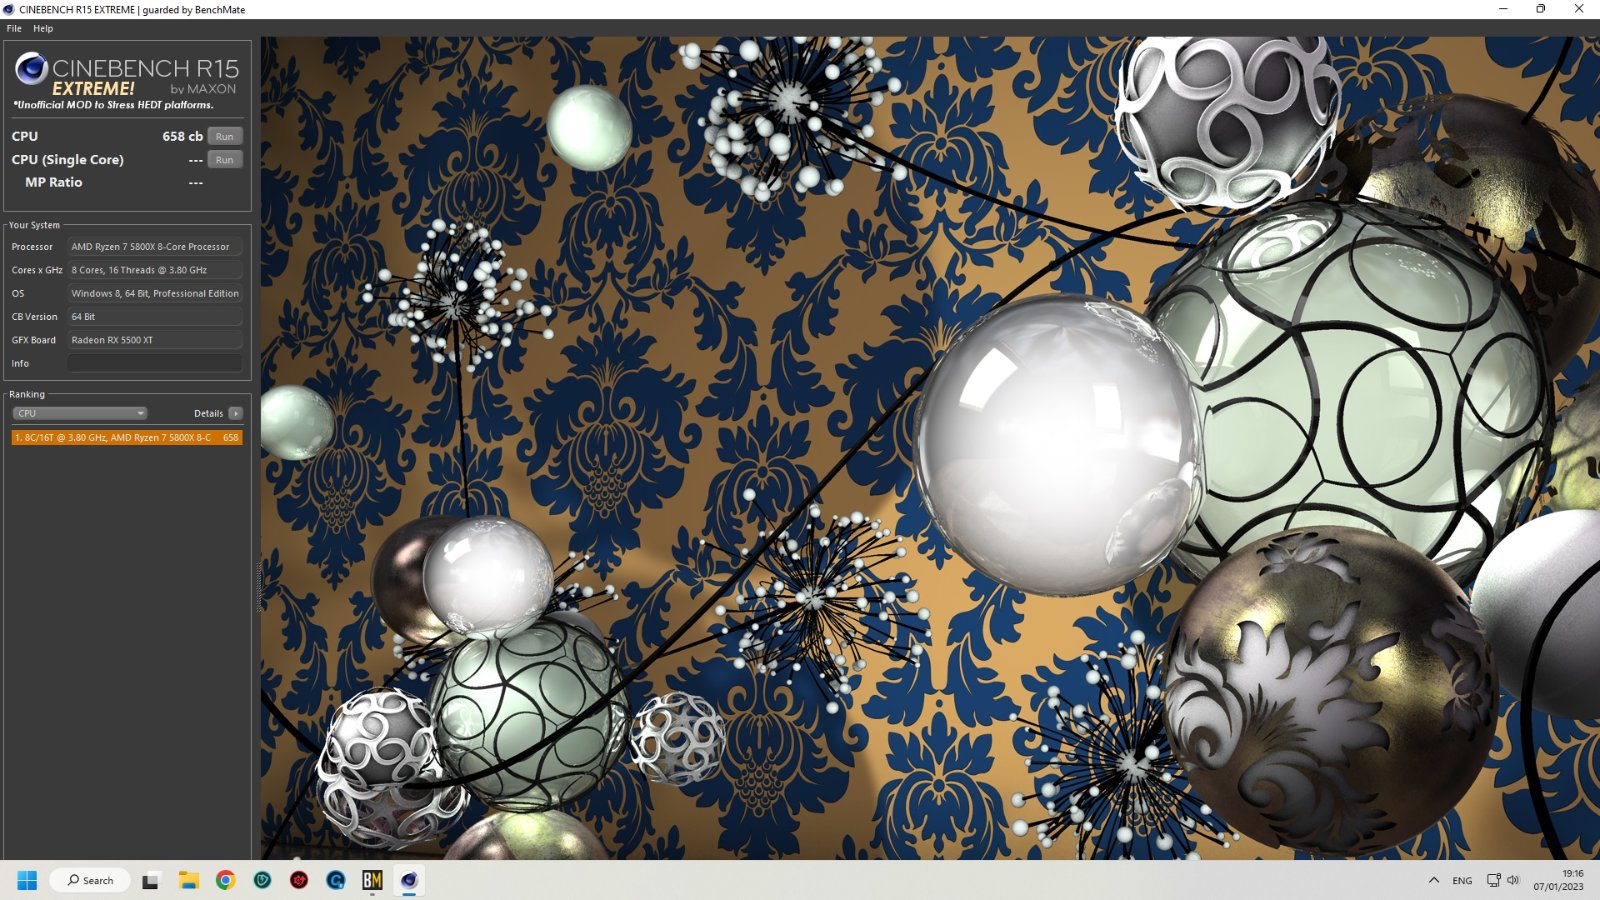Open Task View from the taskbar

tap(151, 880)
